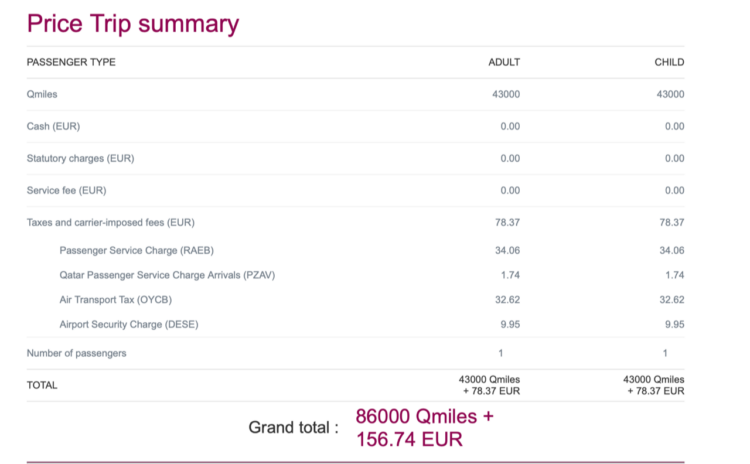Click the 'Grand total :' label
Screen dimensions: 750x464
pyautogui.click(x=294, y=427)
